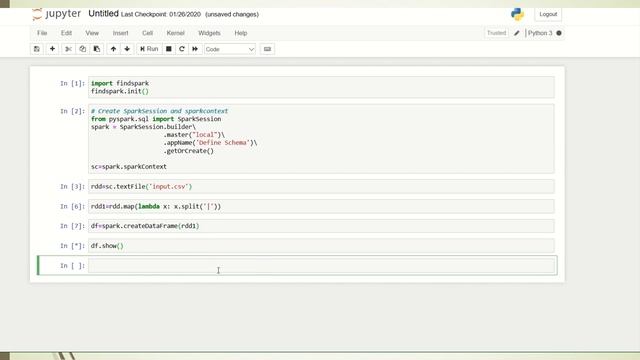Cut selected cells using the scissors icon
Screen dimensions: 640x360
coord(68,49)
